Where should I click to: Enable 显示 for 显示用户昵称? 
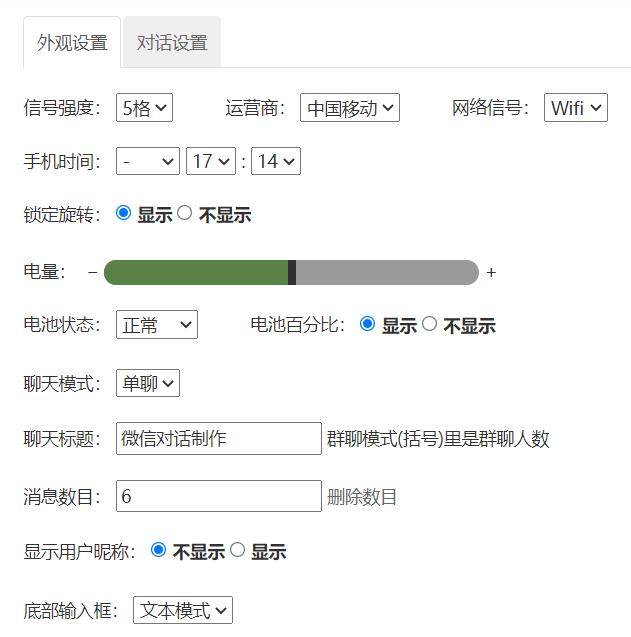[238, 550]
